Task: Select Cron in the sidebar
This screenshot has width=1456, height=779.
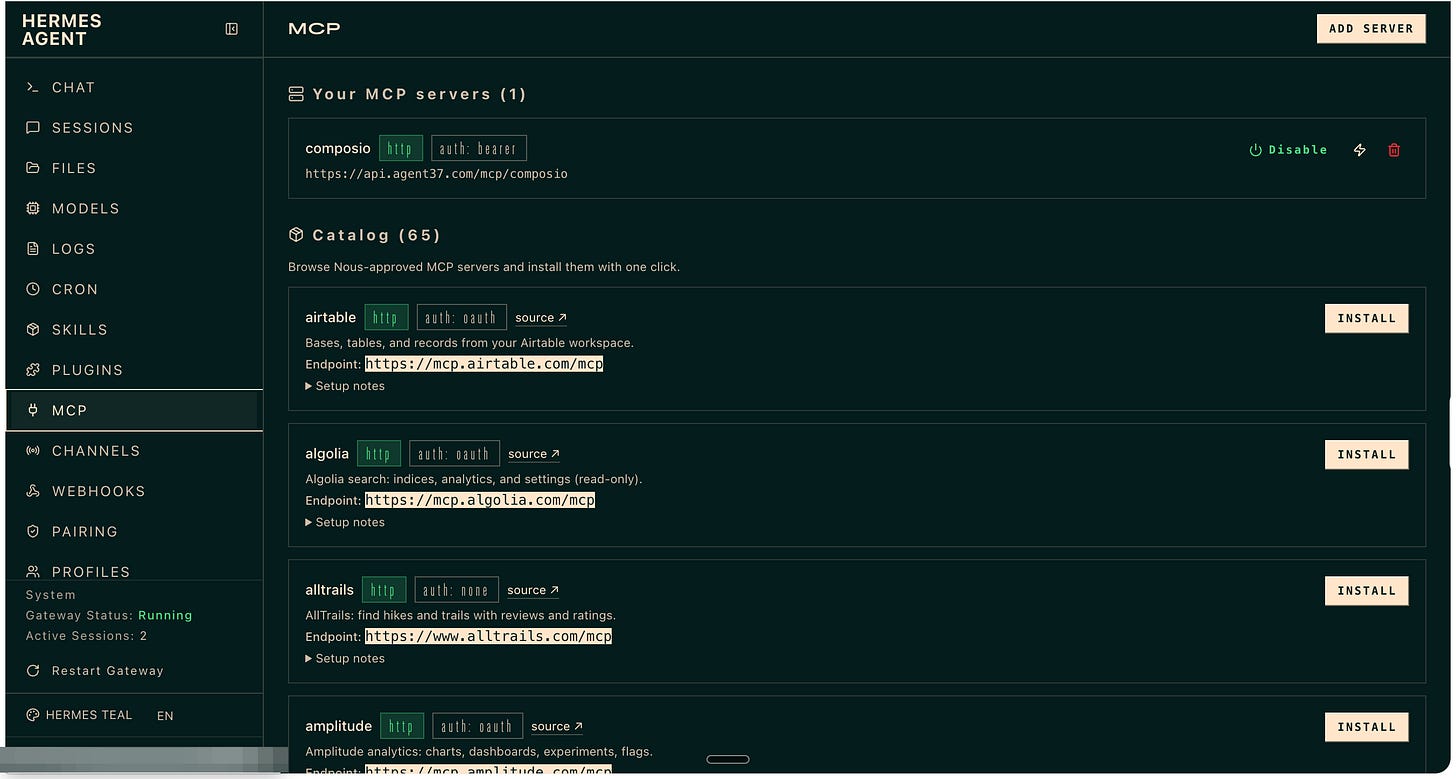Action: click(x=134, y=289)
